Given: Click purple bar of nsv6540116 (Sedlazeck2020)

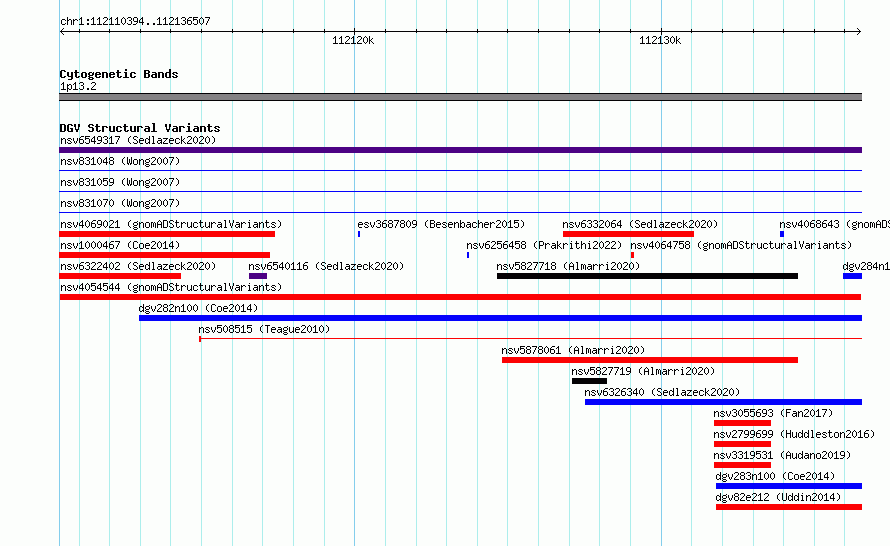Looking at the screenshot, I should tap(258, 276).
